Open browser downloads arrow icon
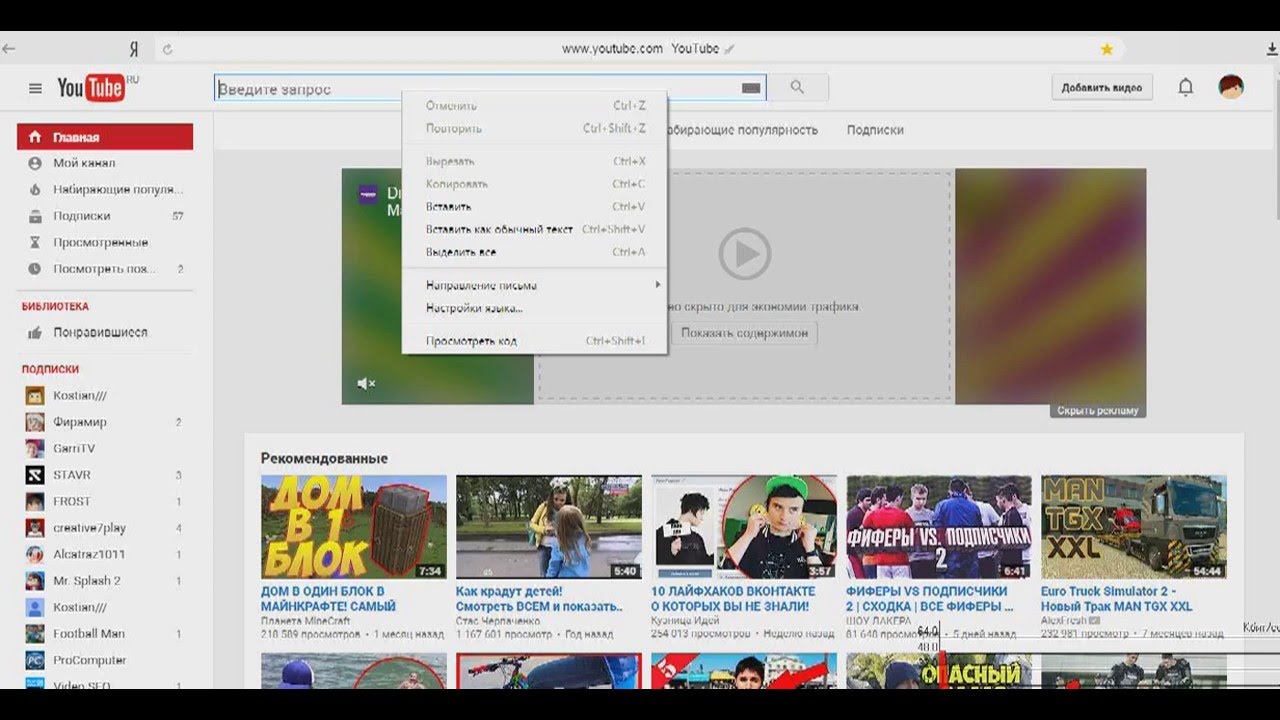Viewport: 1280px width, 720px height. click(1271, 49)
